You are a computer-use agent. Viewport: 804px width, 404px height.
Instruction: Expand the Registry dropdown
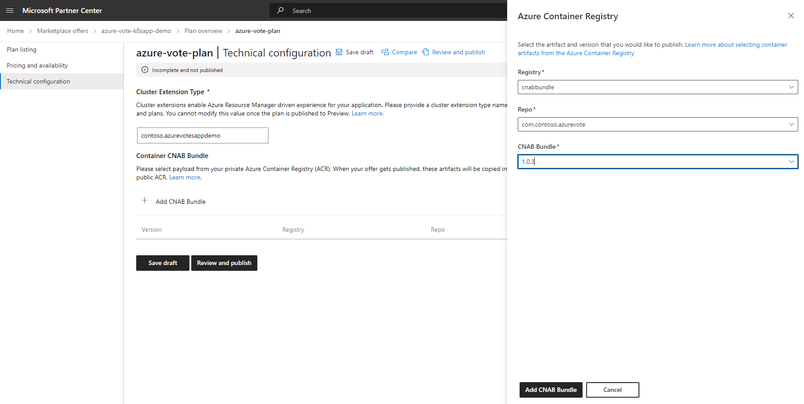[791, 87]
